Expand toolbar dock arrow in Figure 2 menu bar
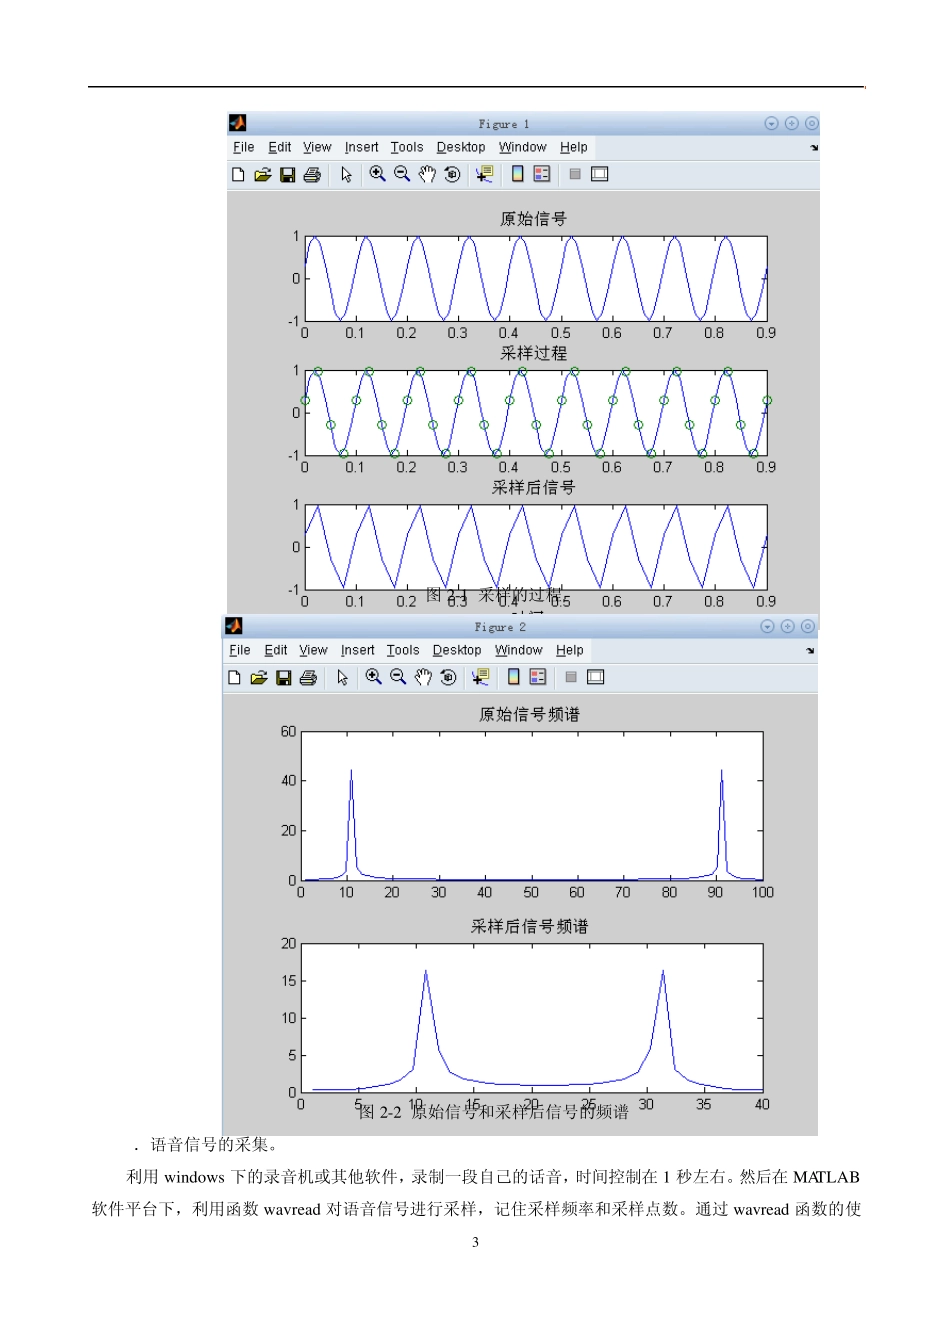 [x=810, y=650]
